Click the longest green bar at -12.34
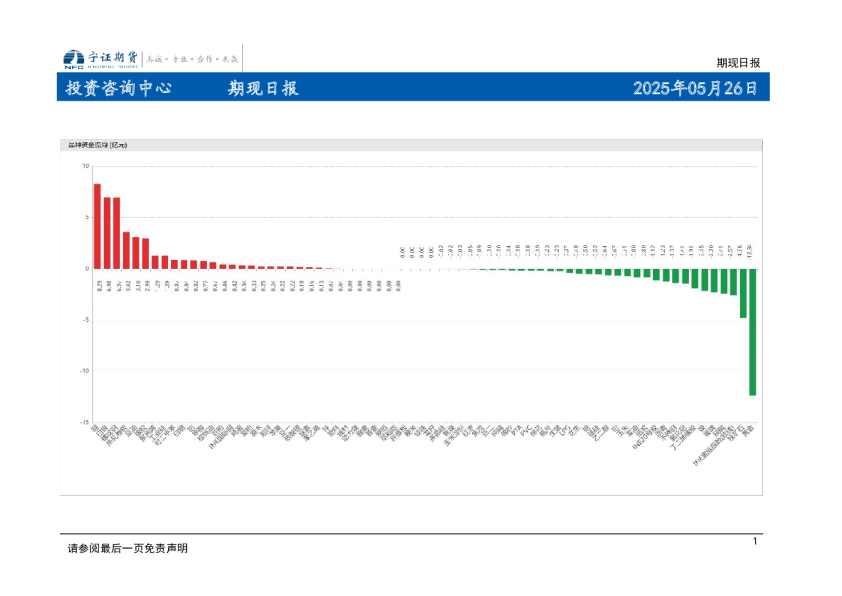The height and width of the screenshot is (596, 842). [753, 332]
